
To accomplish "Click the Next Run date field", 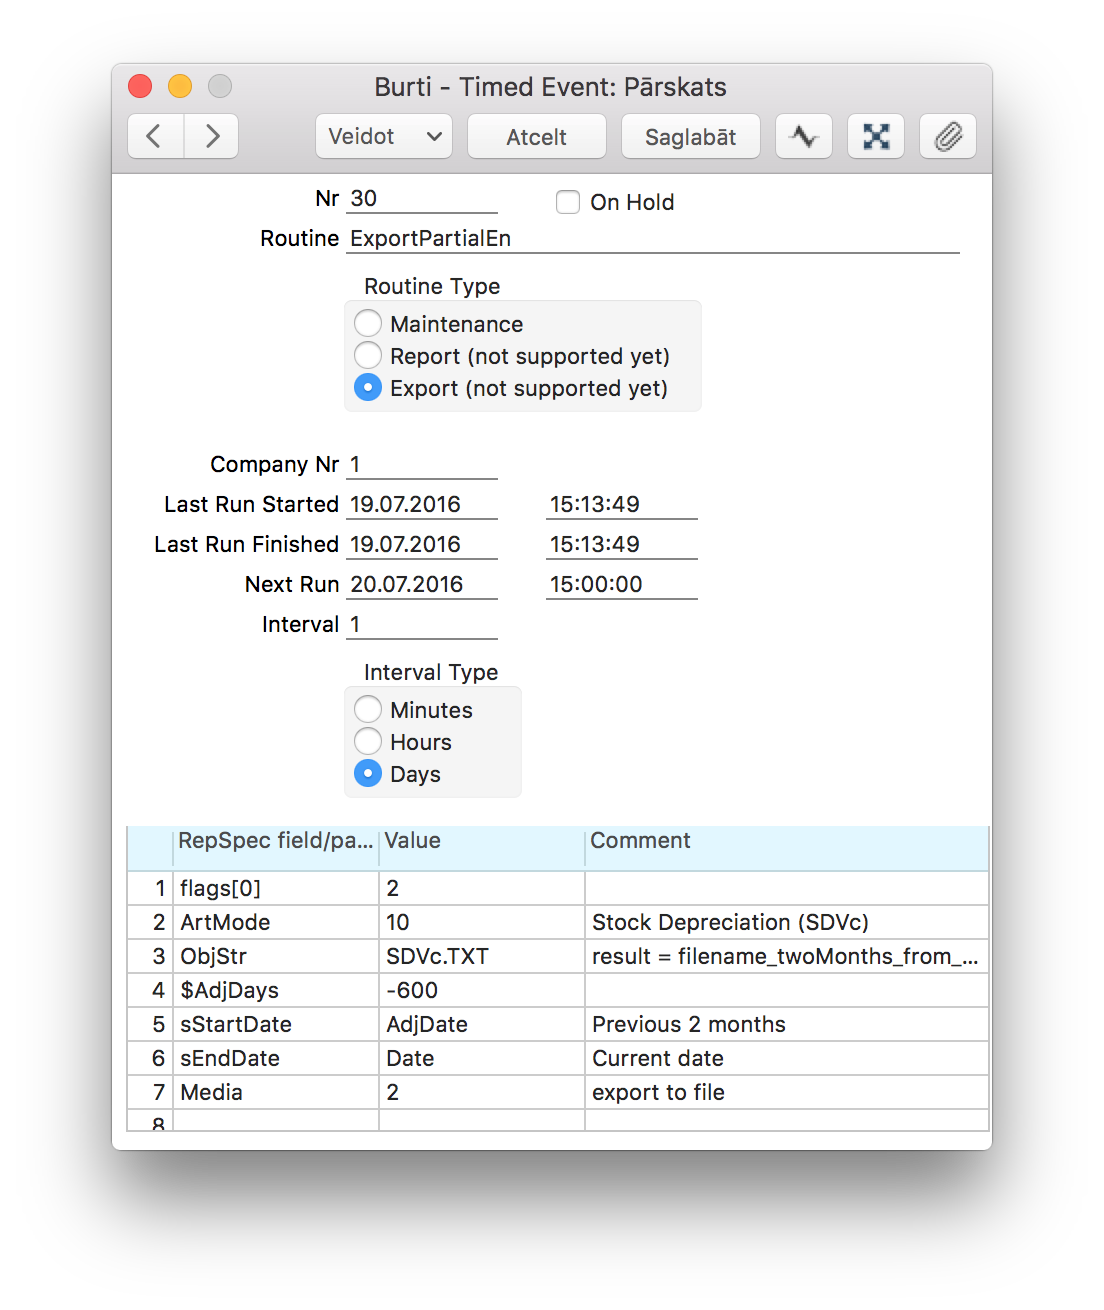I will pos(421,585).
